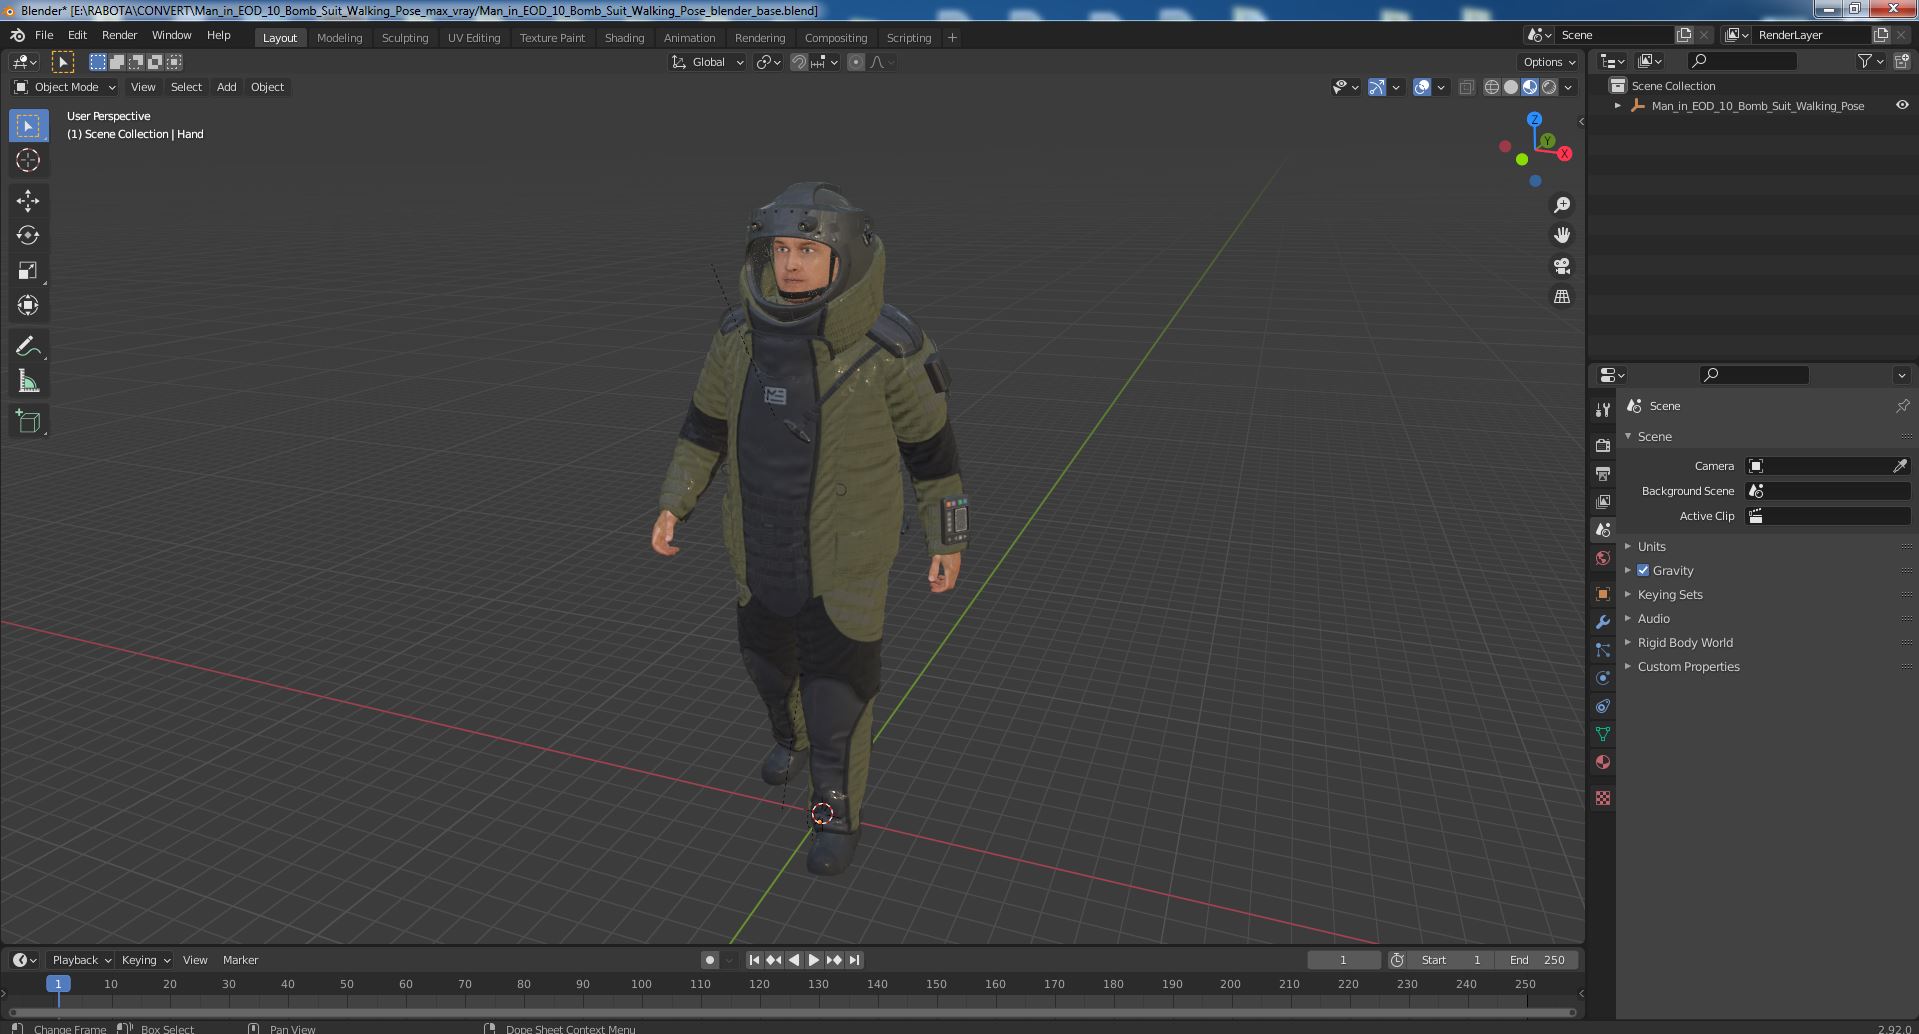Select the Move tool
The height and width of the screenshot is (1034, 1919).
pyautogui.click(x=28, y=201)
